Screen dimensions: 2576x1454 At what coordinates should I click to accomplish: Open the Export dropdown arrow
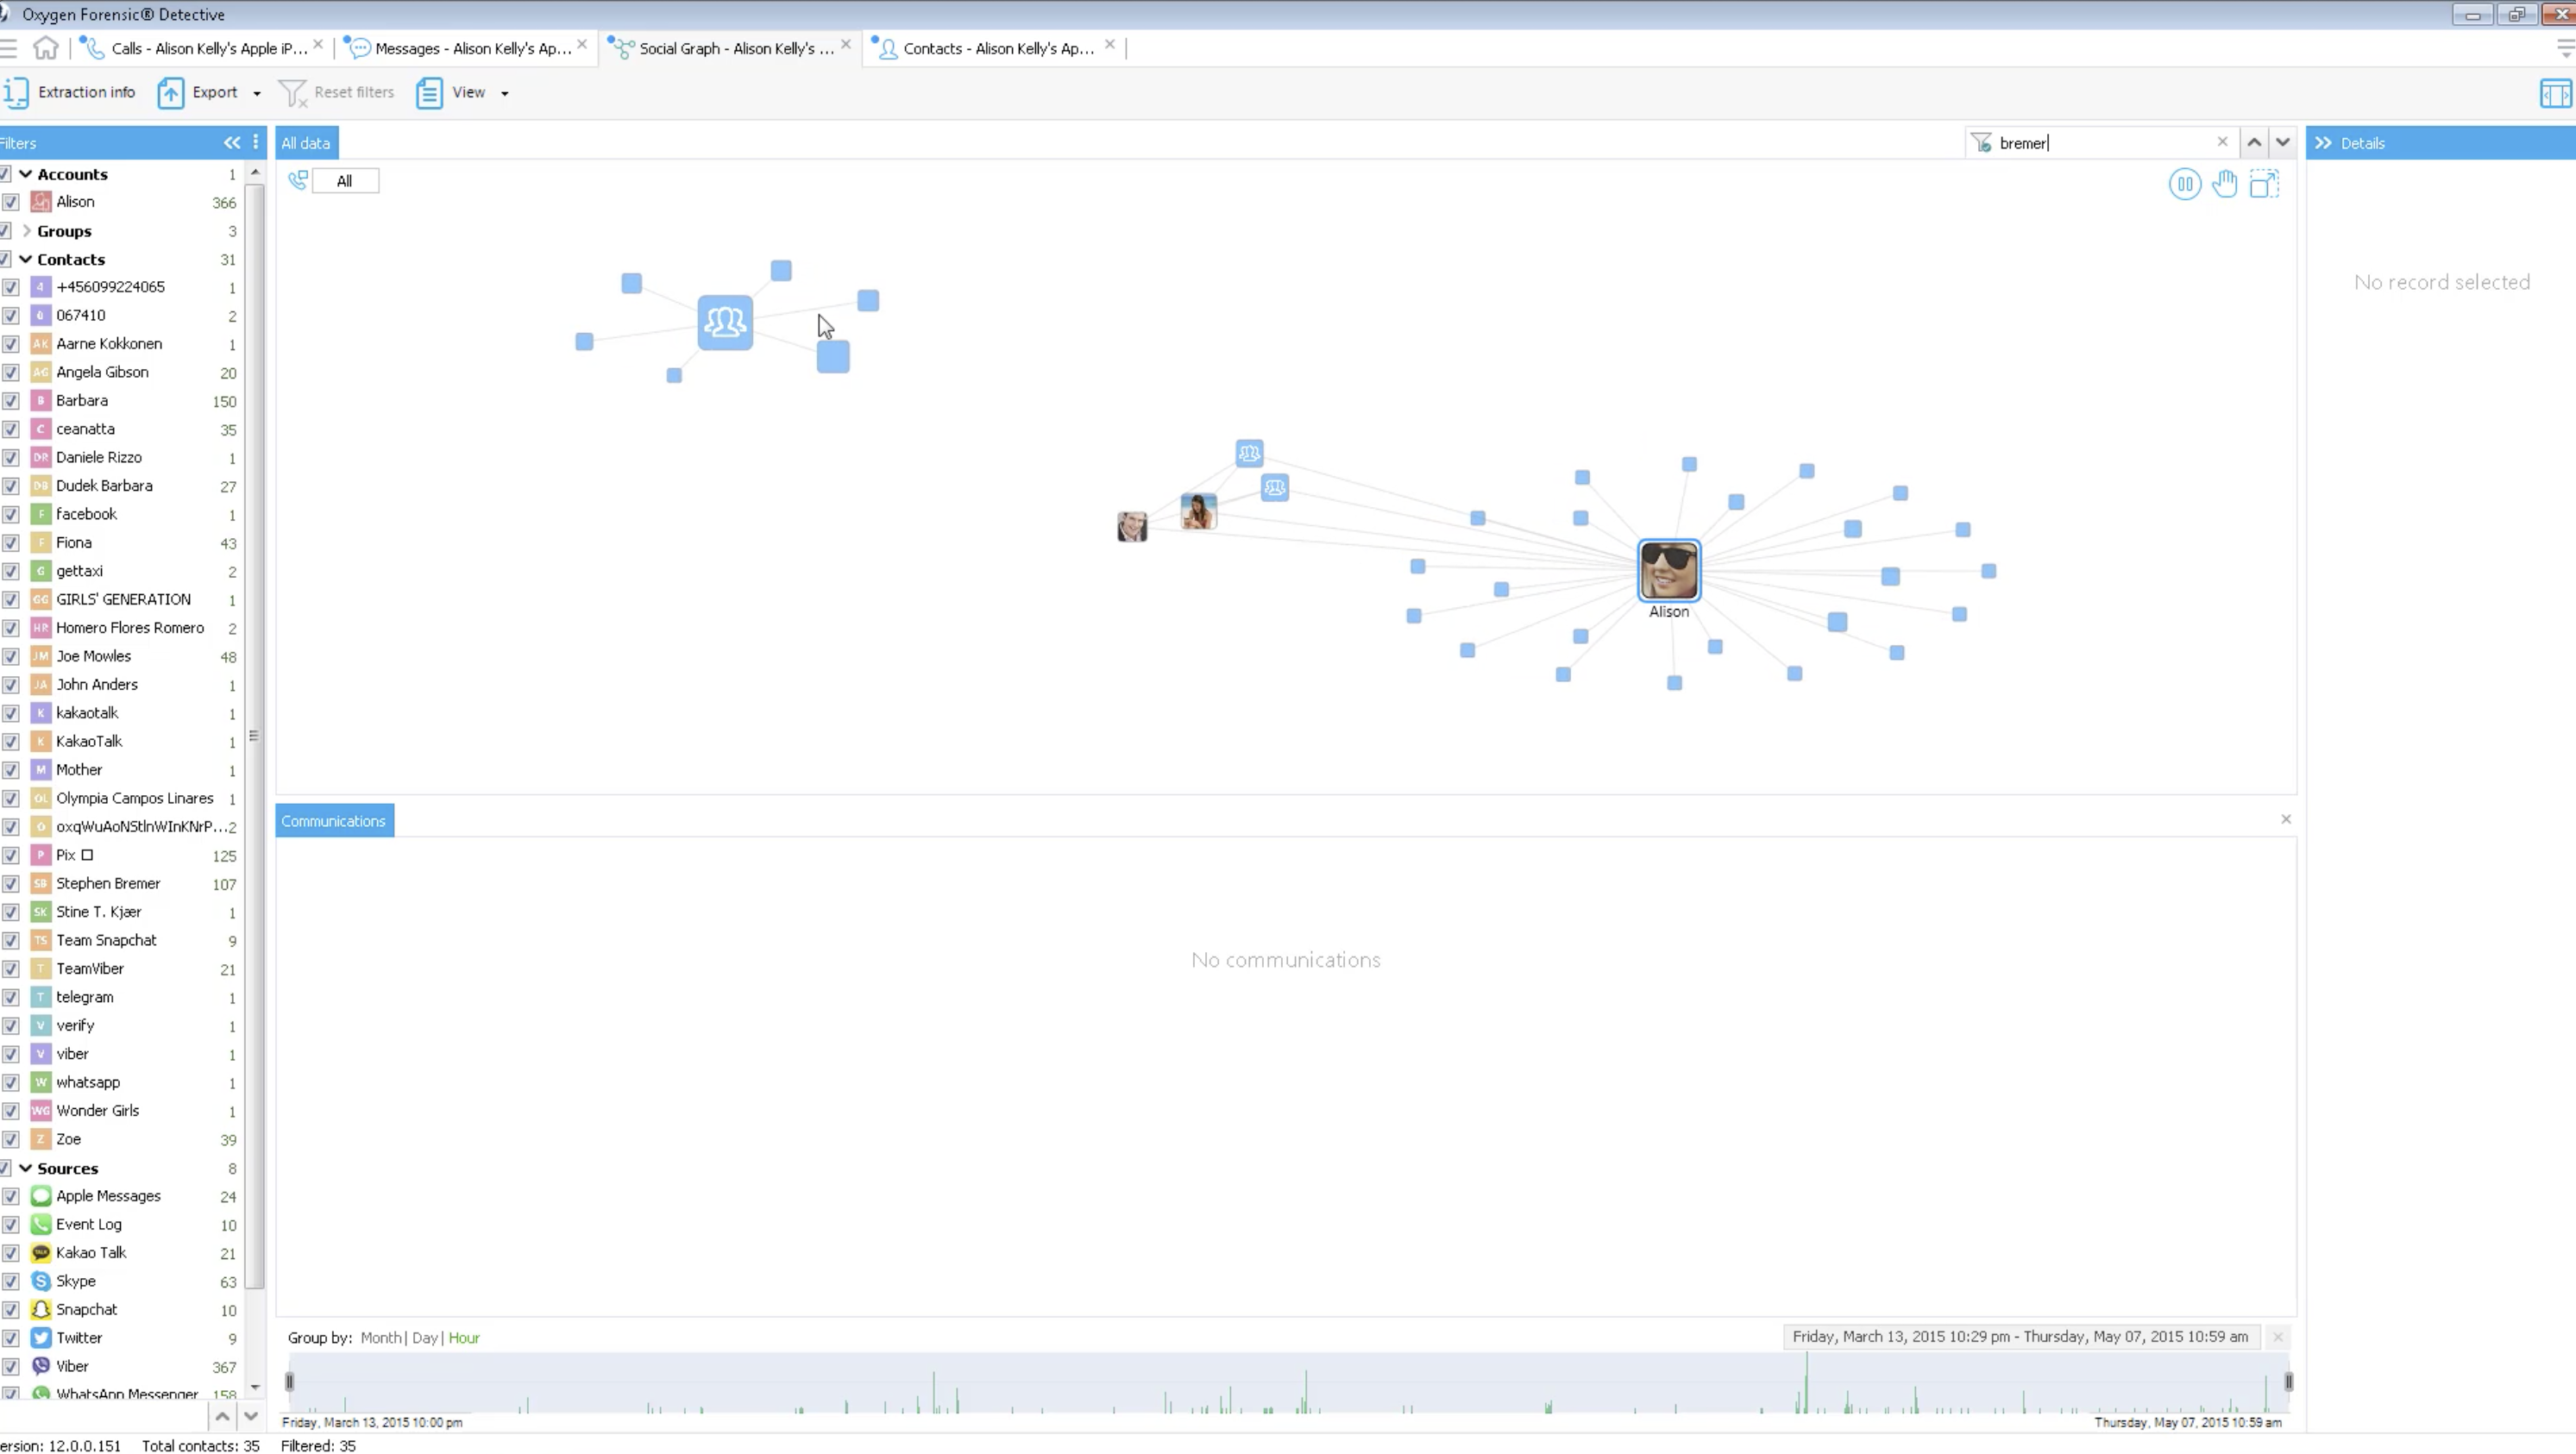(x=257, y=93)
